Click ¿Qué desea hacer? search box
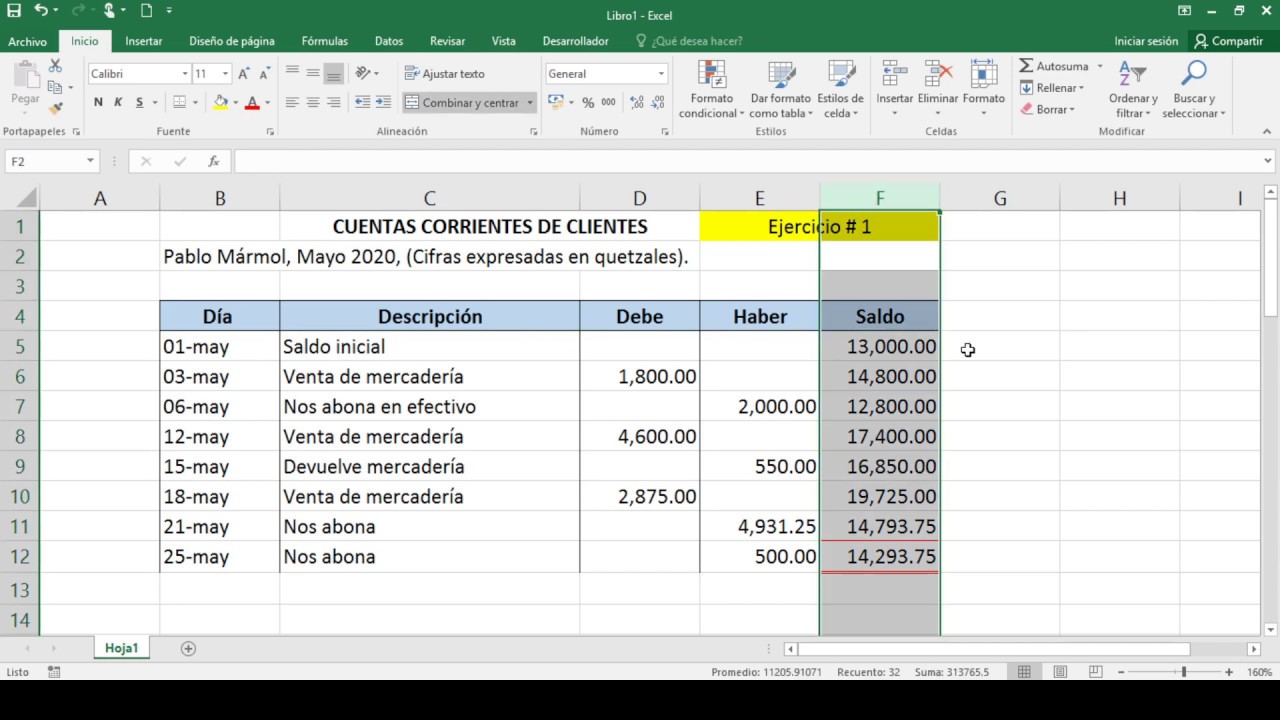 [690, 42]
